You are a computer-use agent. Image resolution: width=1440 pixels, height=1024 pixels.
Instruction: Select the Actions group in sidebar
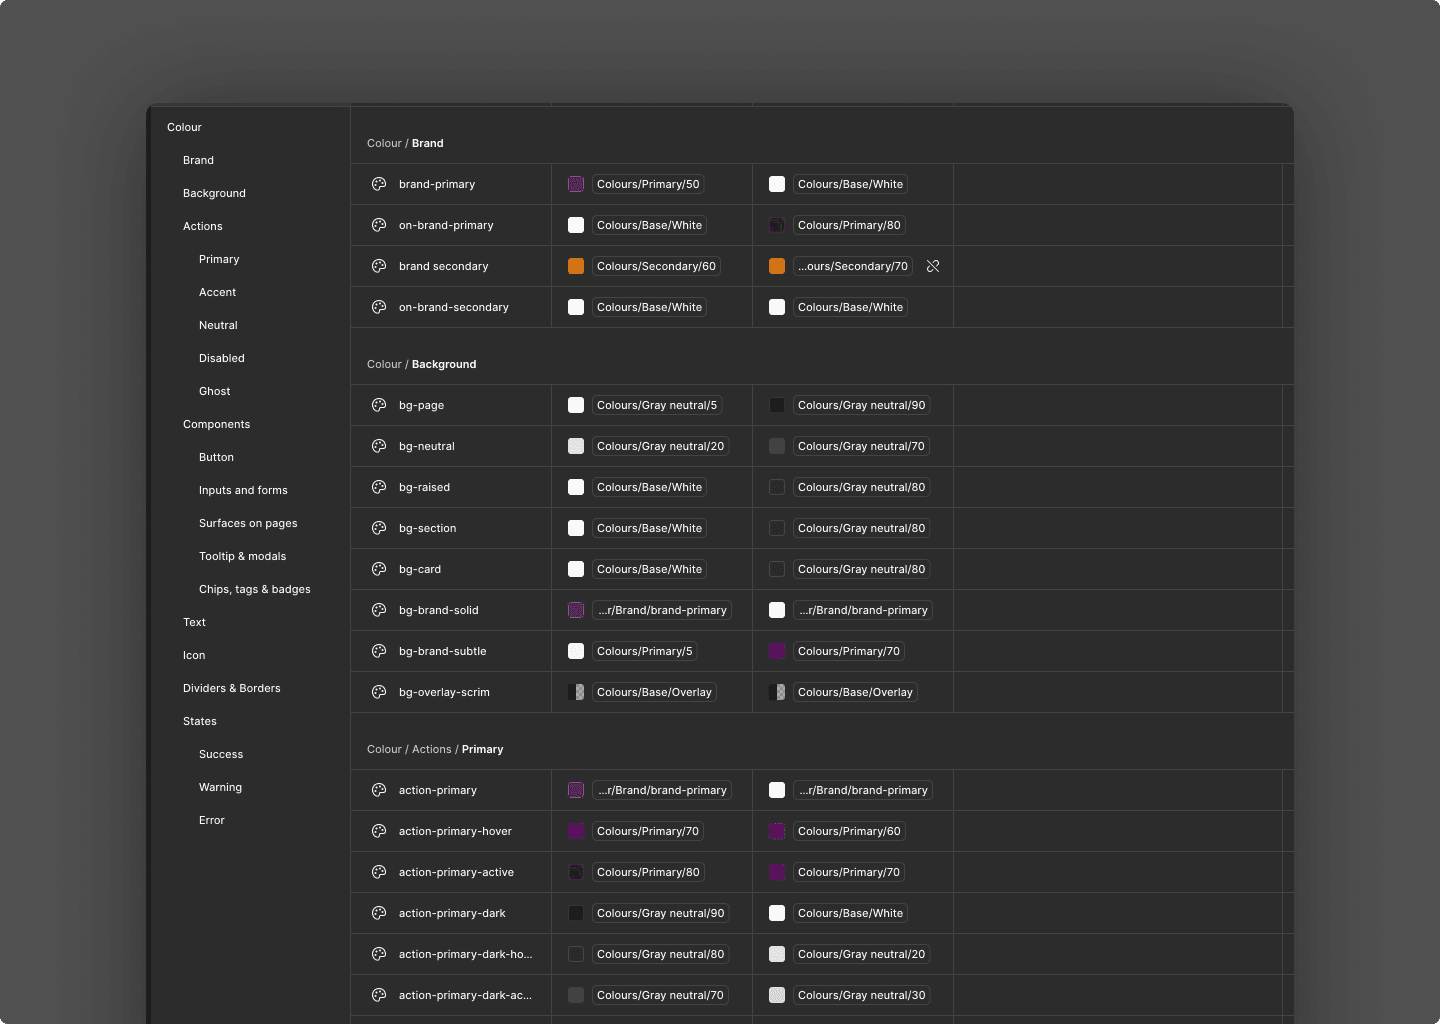pos(203,226)
